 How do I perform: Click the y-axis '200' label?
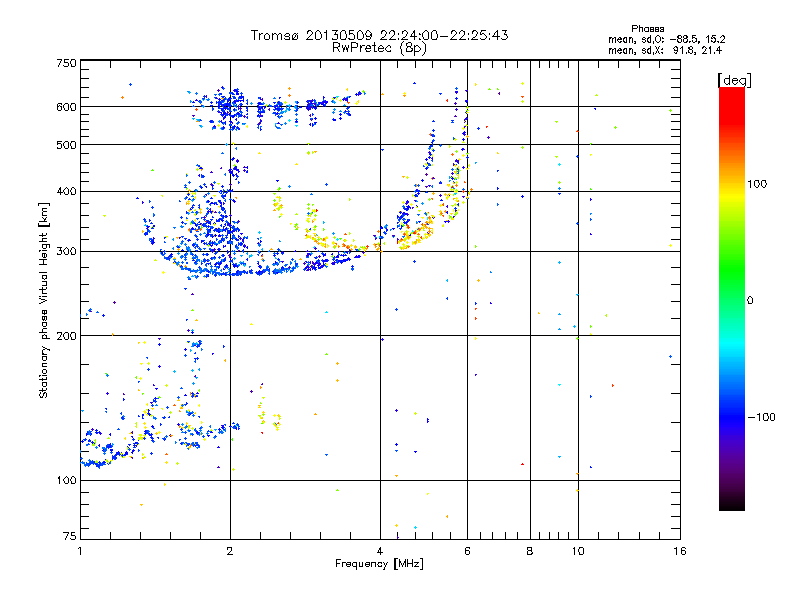click(x=66, y=336)
